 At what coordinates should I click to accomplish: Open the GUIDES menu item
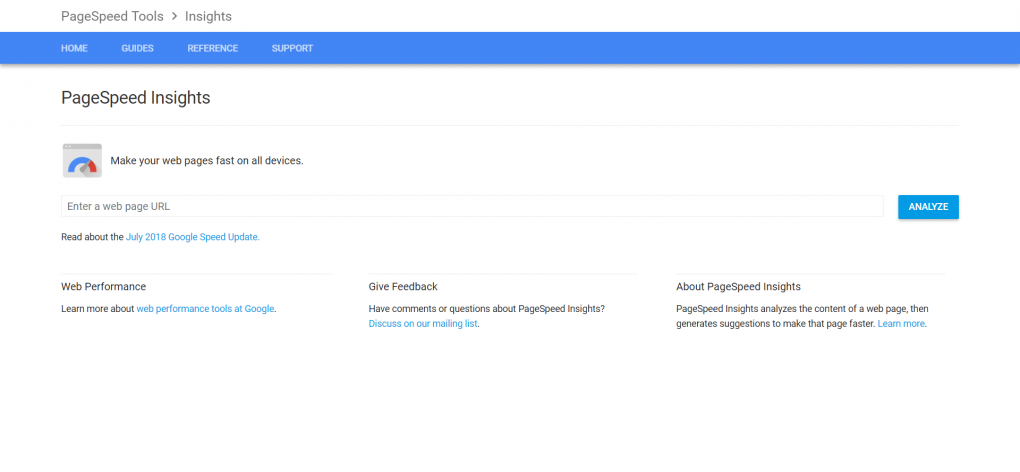pyautogui.click(x=137, y=48)
